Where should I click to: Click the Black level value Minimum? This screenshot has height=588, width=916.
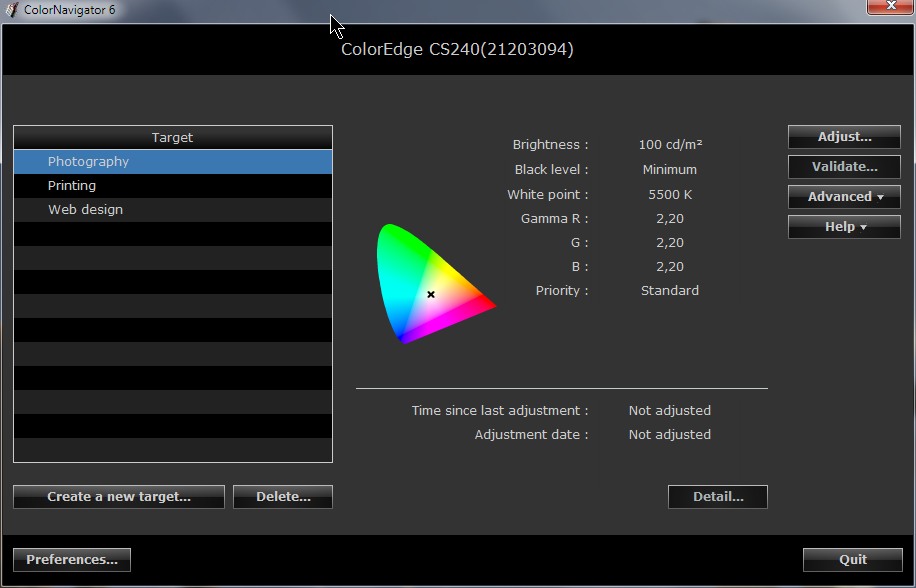click(x=669, y=170)
